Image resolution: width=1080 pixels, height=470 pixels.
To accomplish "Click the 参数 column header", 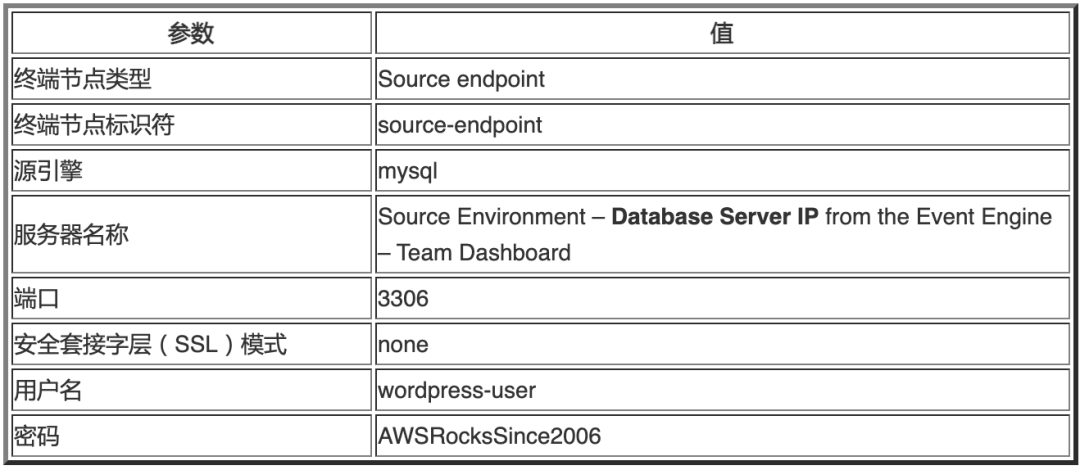I will click(190, 33).
